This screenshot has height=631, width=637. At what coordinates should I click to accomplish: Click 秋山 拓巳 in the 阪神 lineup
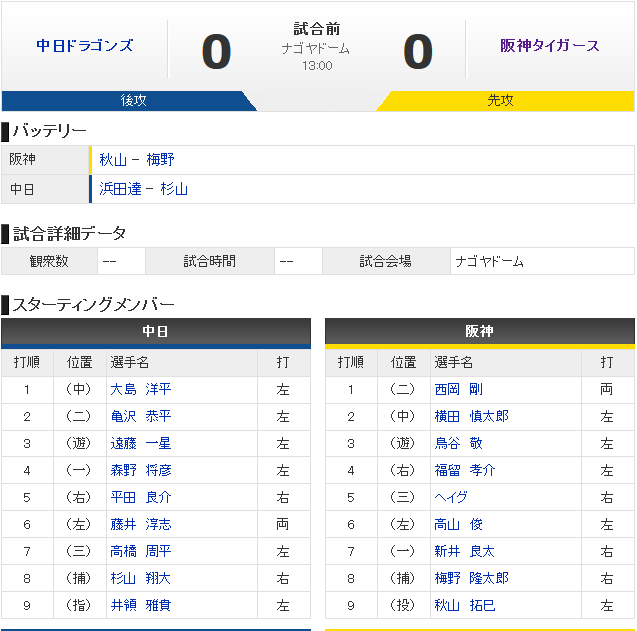click(465, 605)
